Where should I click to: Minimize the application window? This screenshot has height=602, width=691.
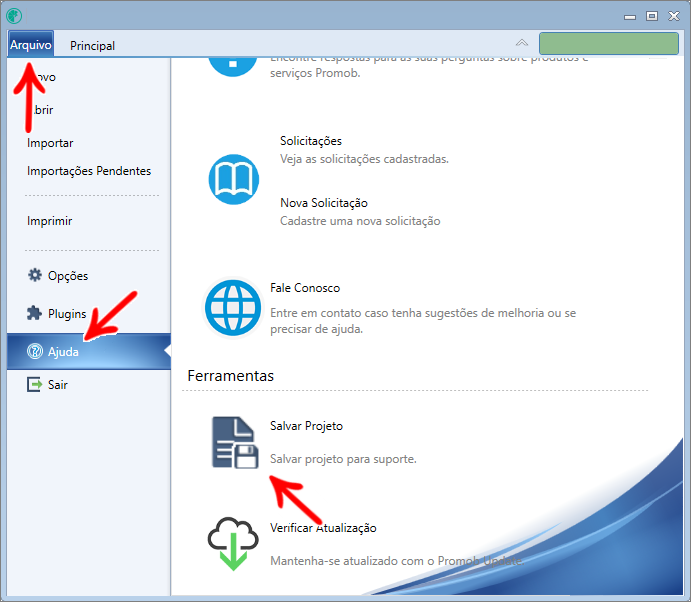(x=630, y=17)
